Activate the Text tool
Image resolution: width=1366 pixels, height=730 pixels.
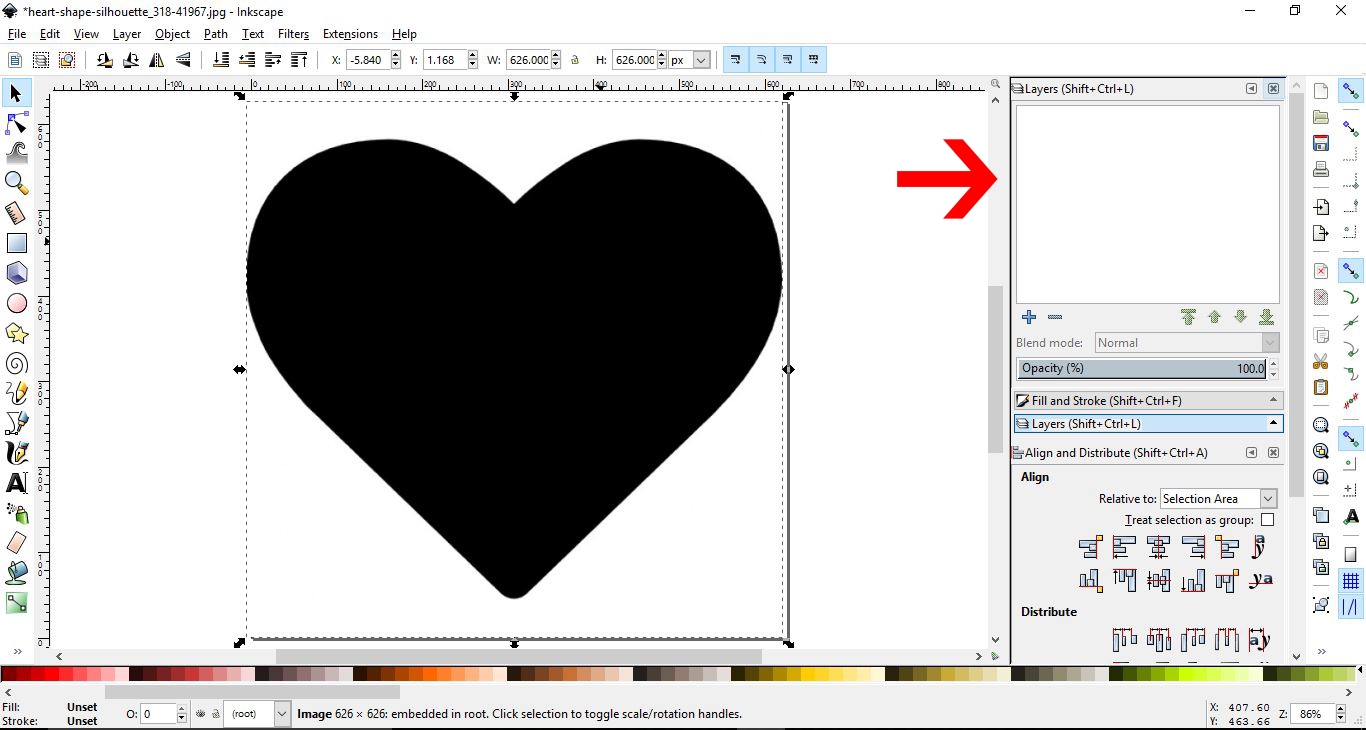coord(16,483)
